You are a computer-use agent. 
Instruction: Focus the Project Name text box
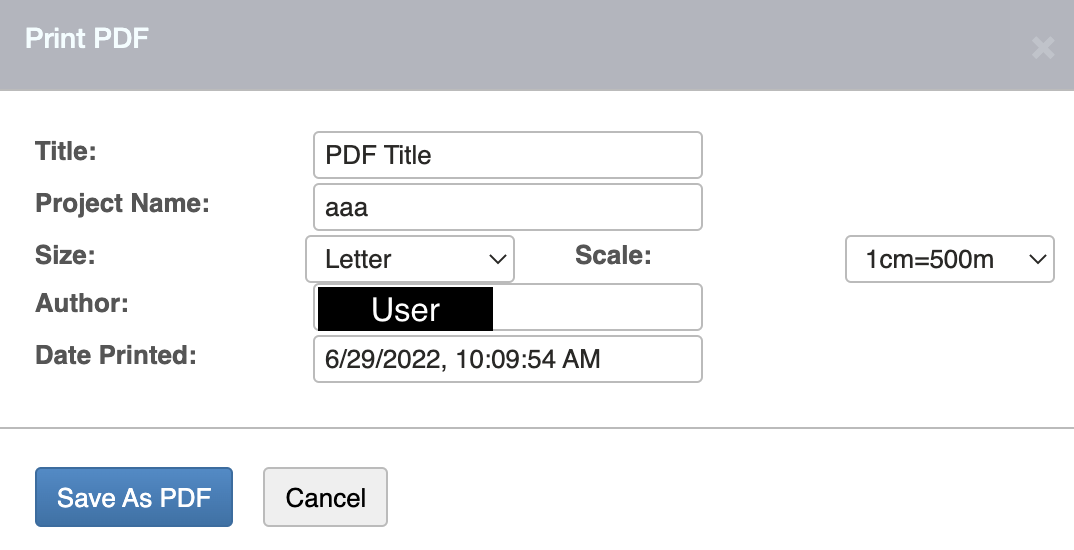(507, 207)
